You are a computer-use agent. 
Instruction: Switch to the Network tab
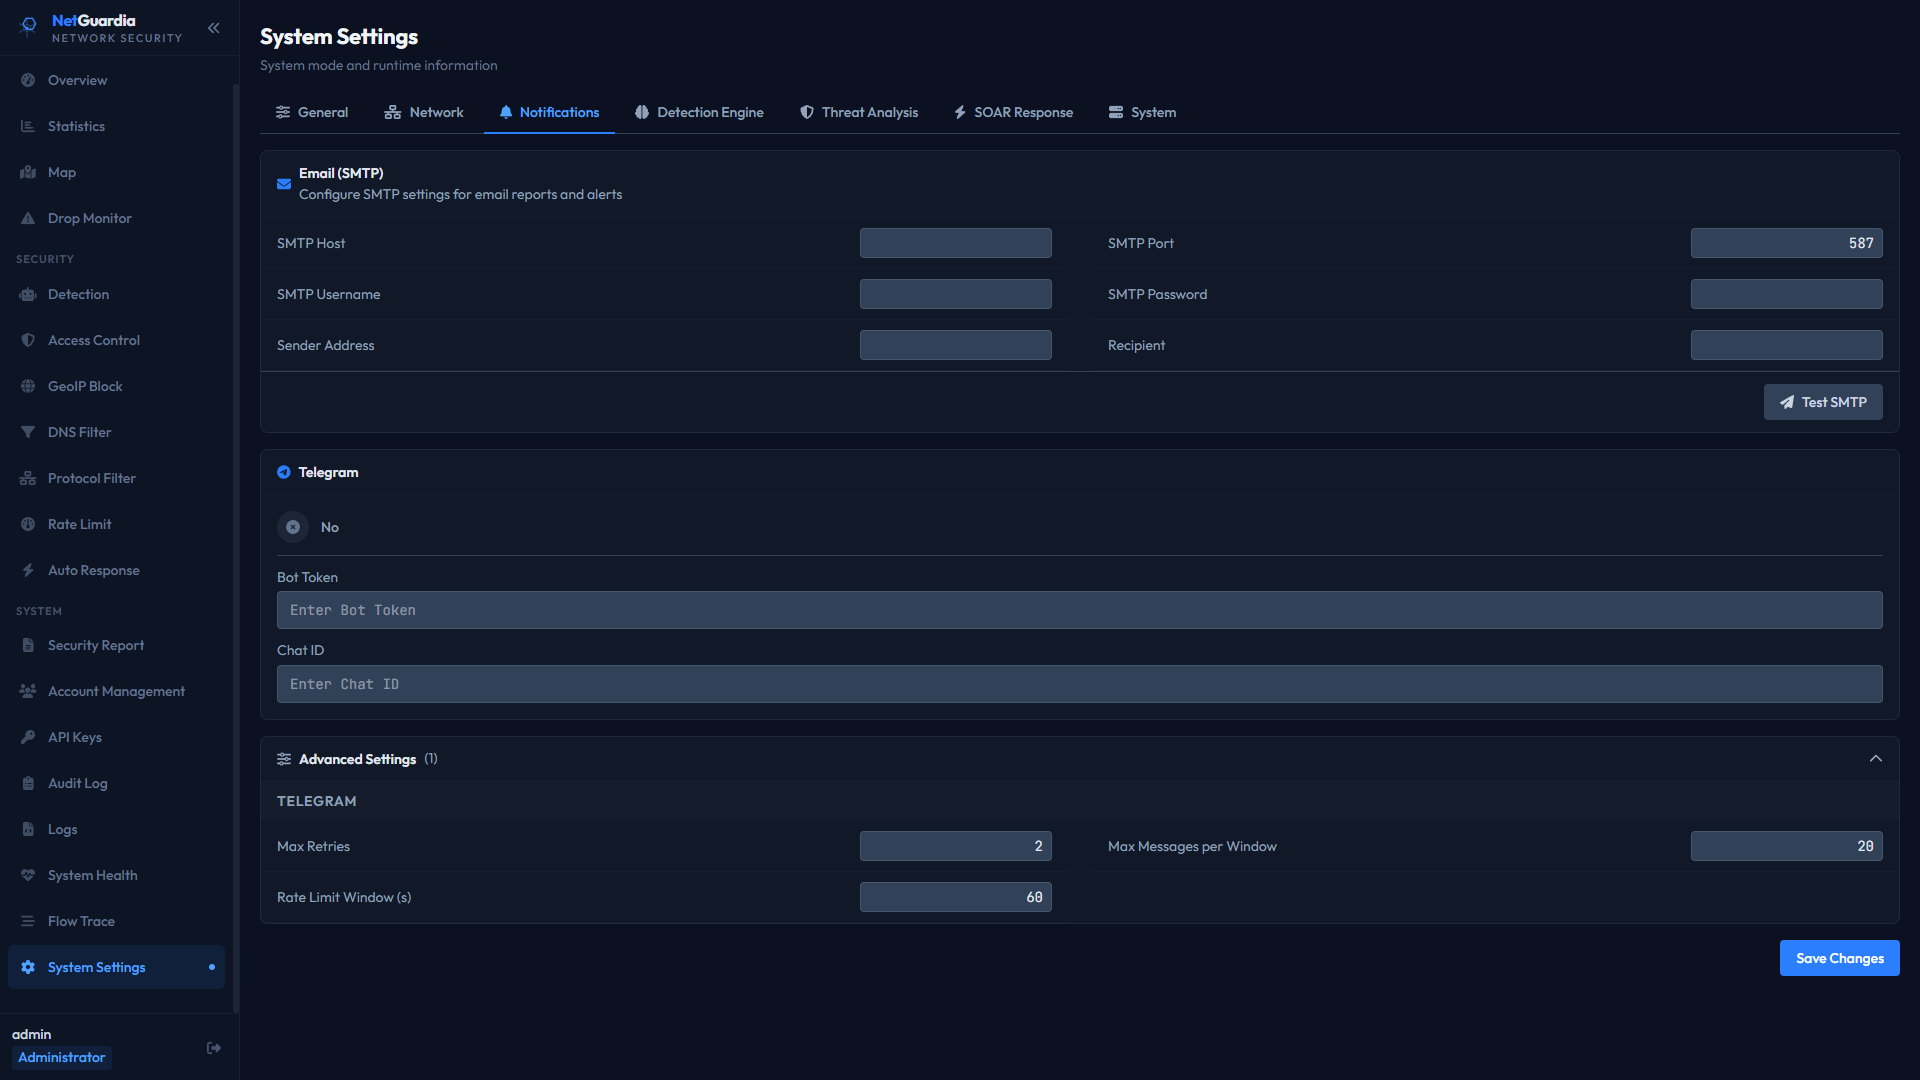pos(424,112)
